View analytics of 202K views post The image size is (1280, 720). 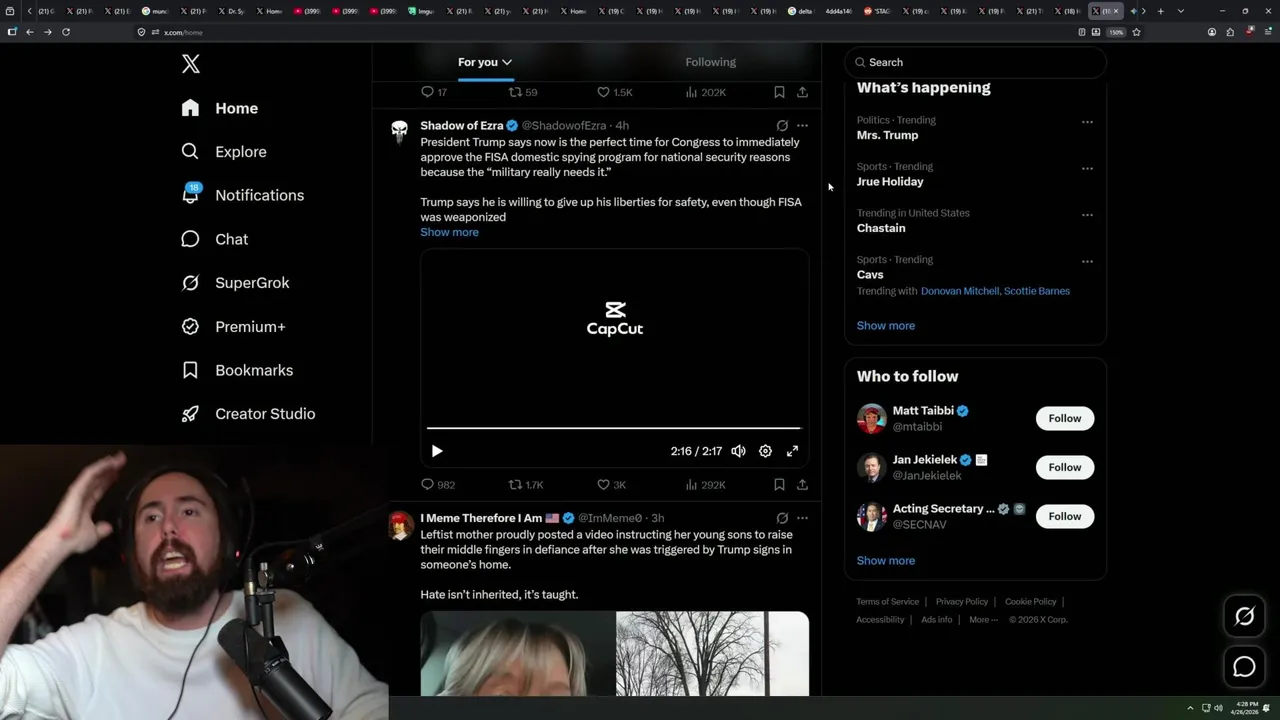tap(705, 92)
